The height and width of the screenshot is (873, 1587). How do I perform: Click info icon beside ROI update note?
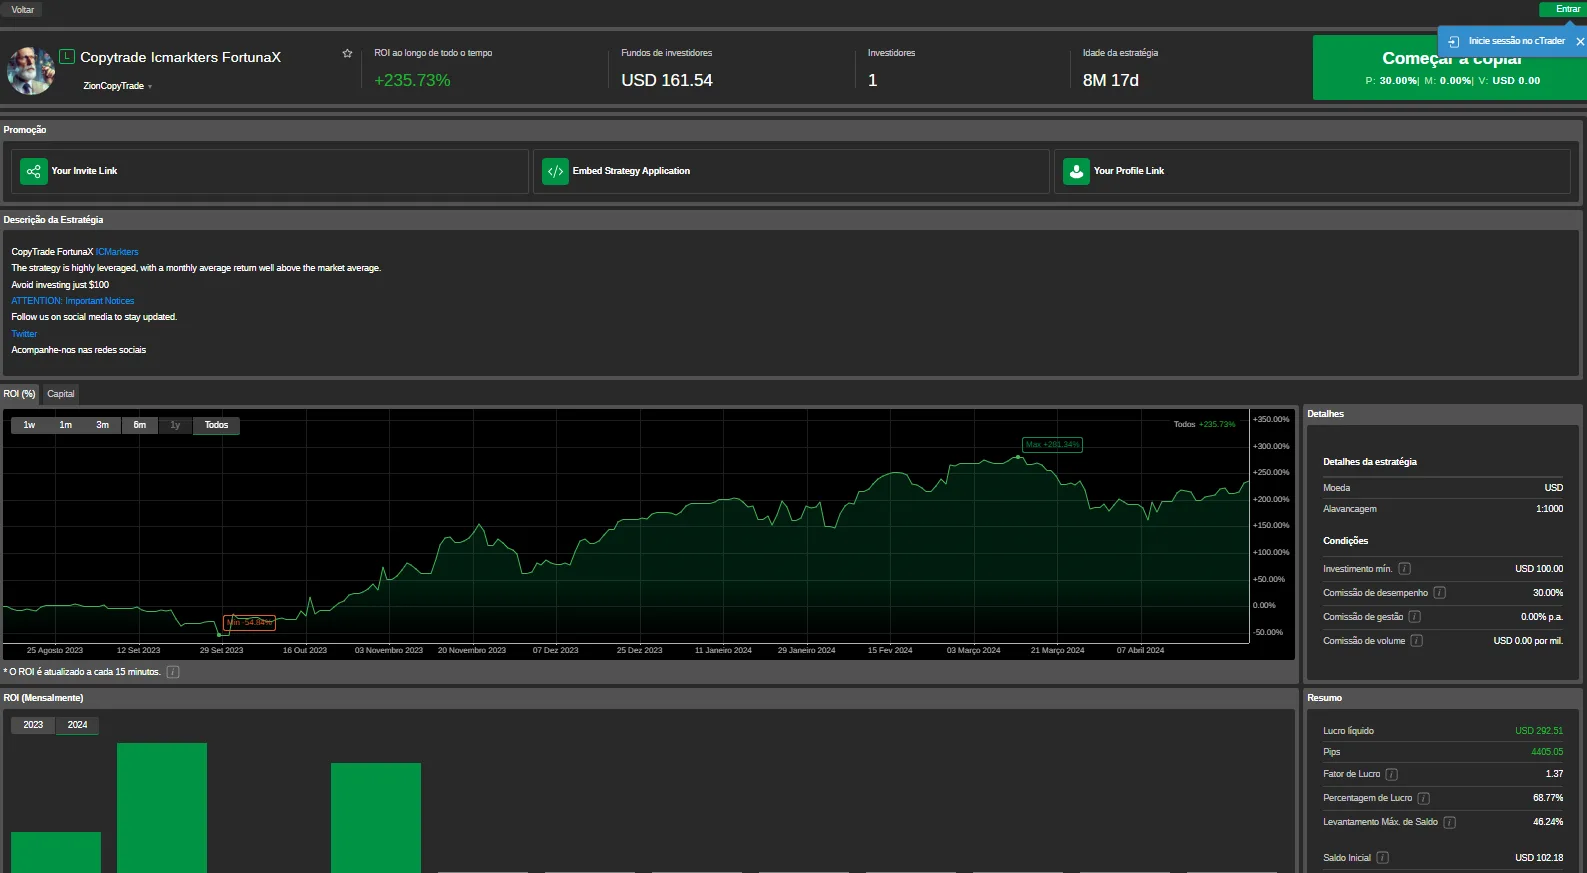[172, 672]
